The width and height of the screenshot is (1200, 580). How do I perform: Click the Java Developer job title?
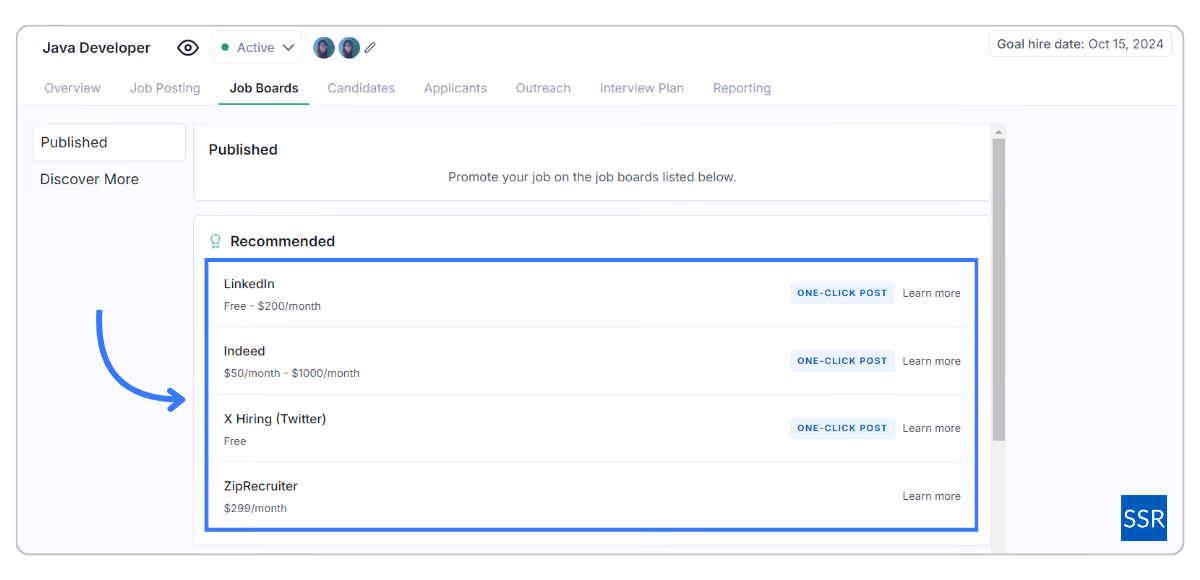(96, 48)
